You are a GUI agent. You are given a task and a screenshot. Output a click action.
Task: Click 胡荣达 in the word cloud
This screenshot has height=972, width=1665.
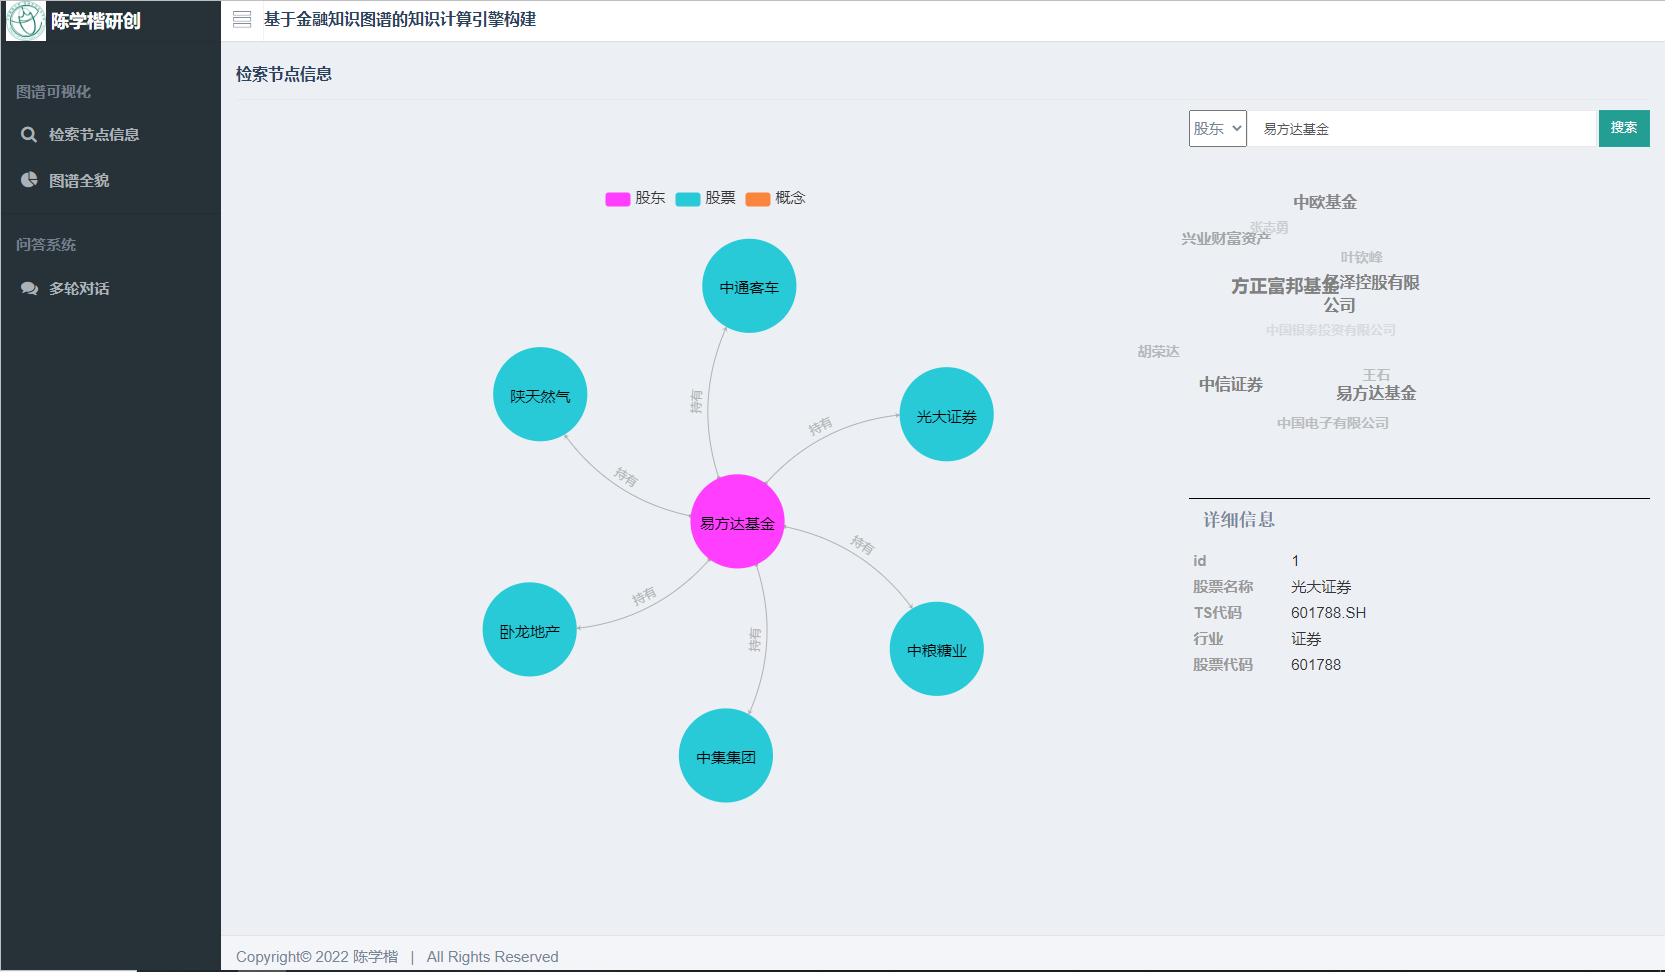[x=1158, y=351]
